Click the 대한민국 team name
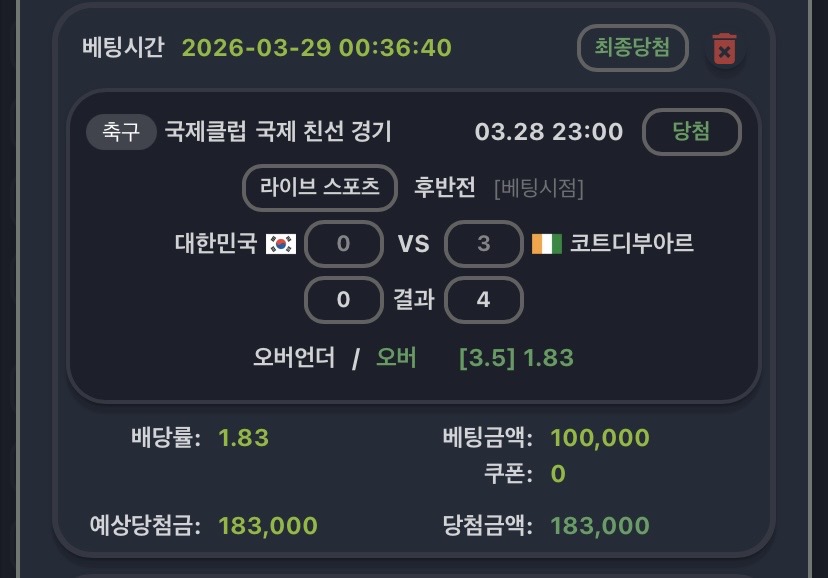Viewport: 828px width, 578px height. click(216, 244)
